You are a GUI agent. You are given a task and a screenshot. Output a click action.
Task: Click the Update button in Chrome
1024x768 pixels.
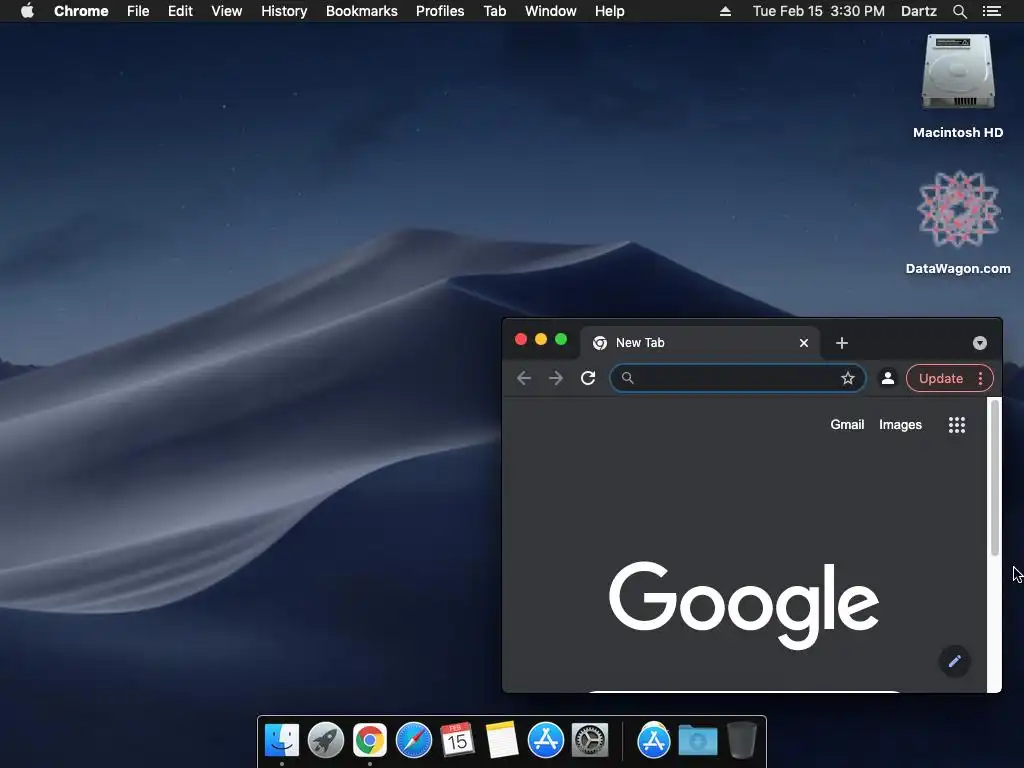pos(940,378)
